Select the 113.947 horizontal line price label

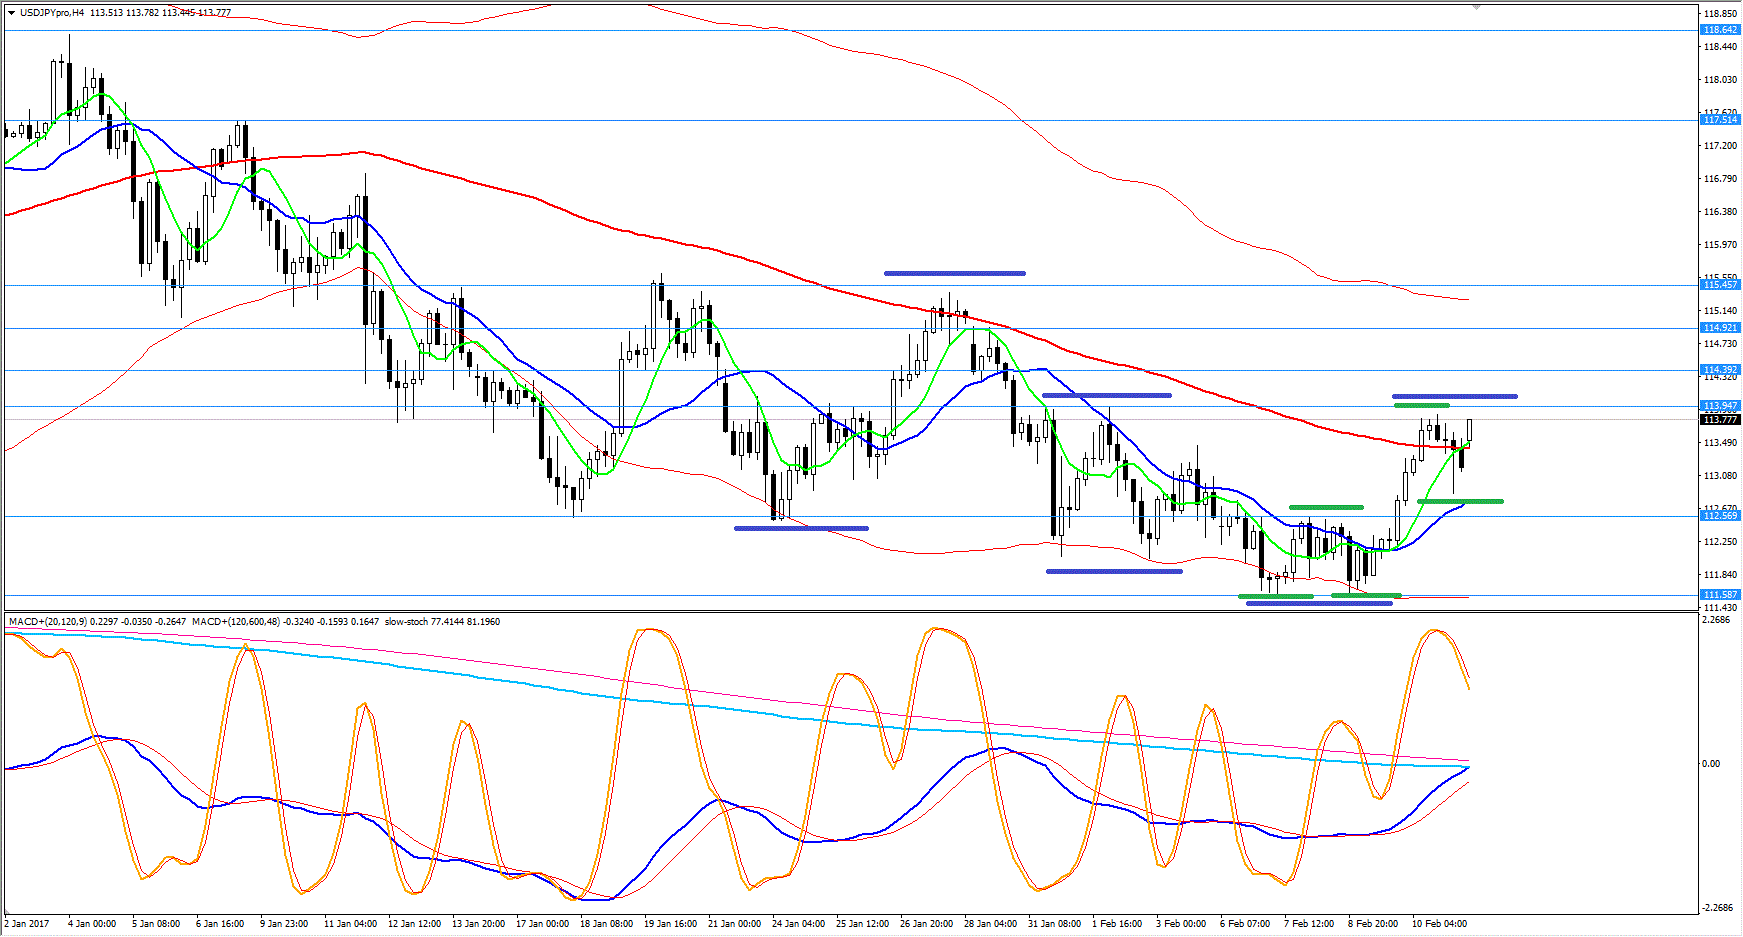click(x=1720, y=406)
